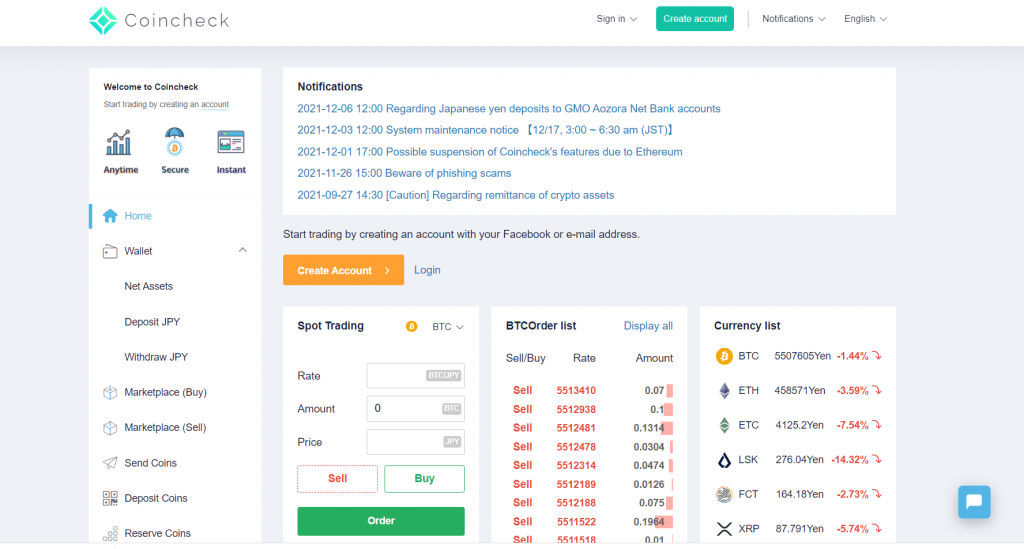
Task: Click the Coincheck logo icon
Action: click(x=103, y=20)
